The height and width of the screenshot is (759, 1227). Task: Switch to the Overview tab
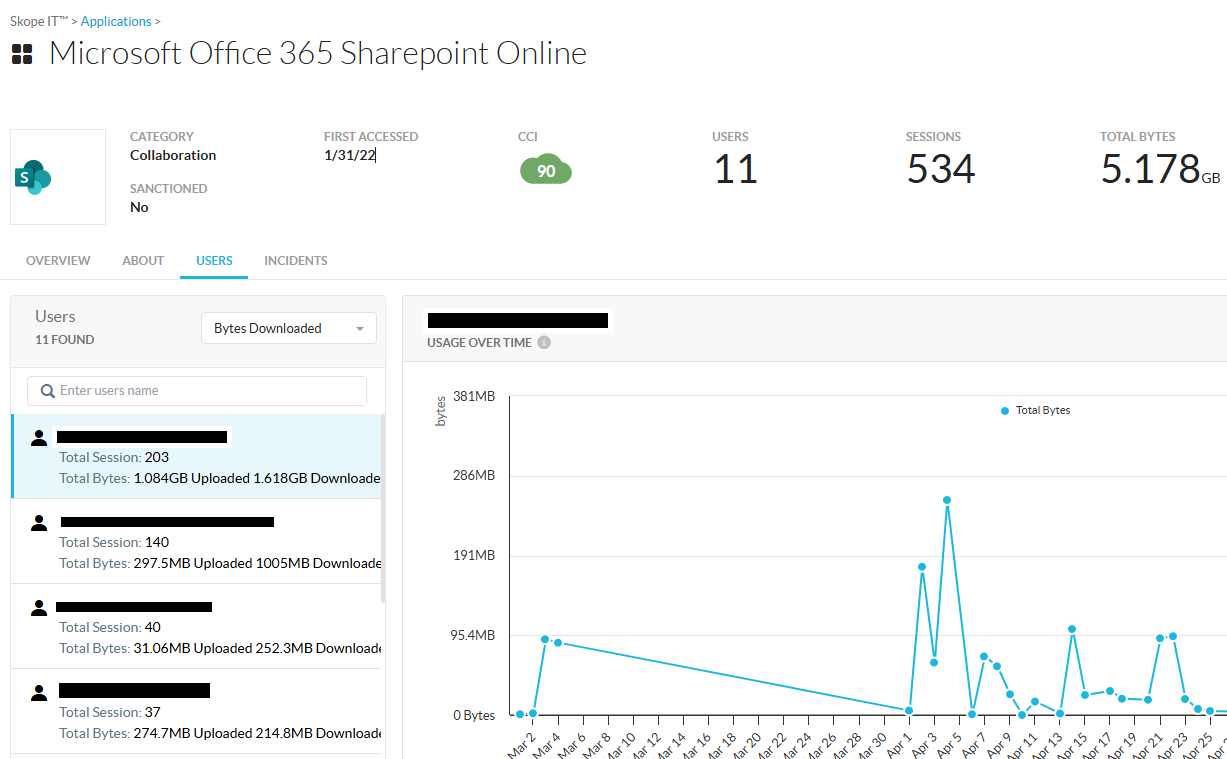(58, 261)
